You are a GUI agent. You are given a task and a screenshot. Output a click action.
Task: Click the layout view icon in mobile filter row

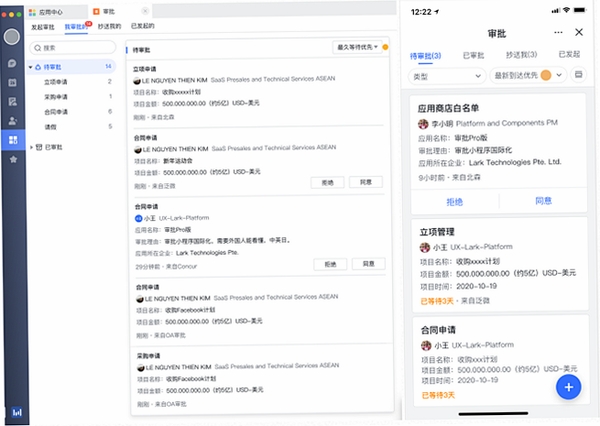[x=579, y=74]
